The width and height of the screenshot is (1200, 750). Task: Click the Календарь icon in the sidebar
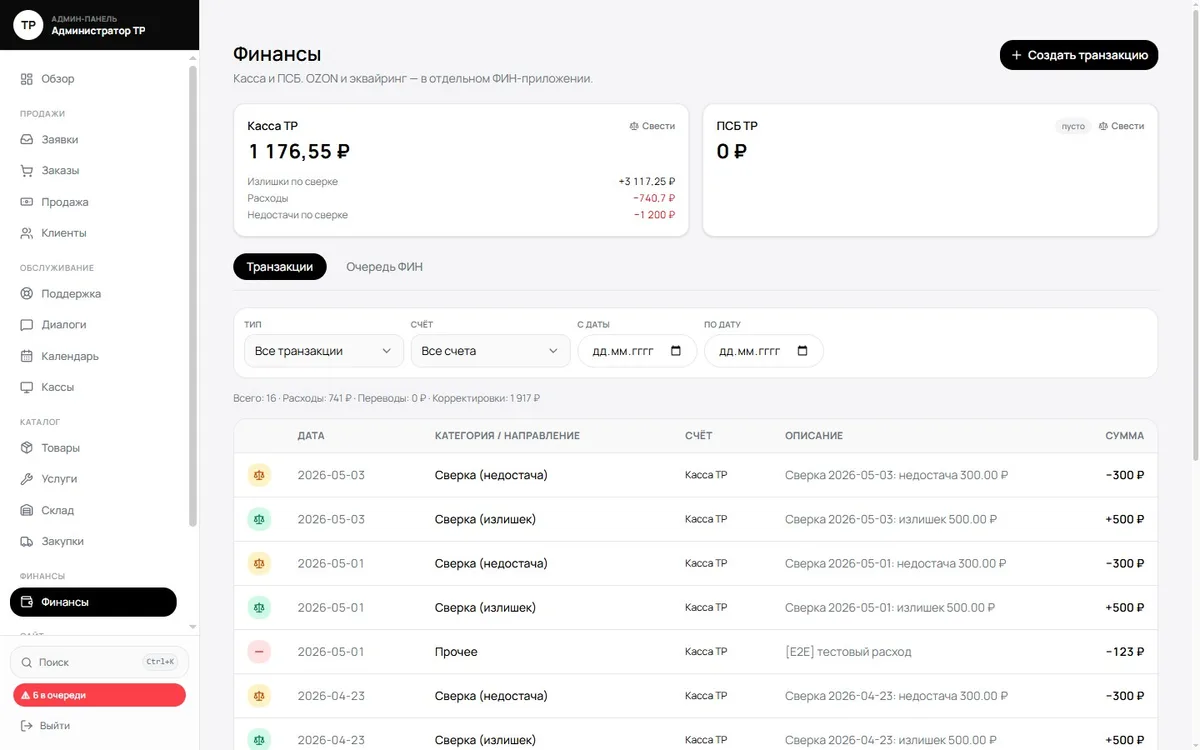pos(27,356)
